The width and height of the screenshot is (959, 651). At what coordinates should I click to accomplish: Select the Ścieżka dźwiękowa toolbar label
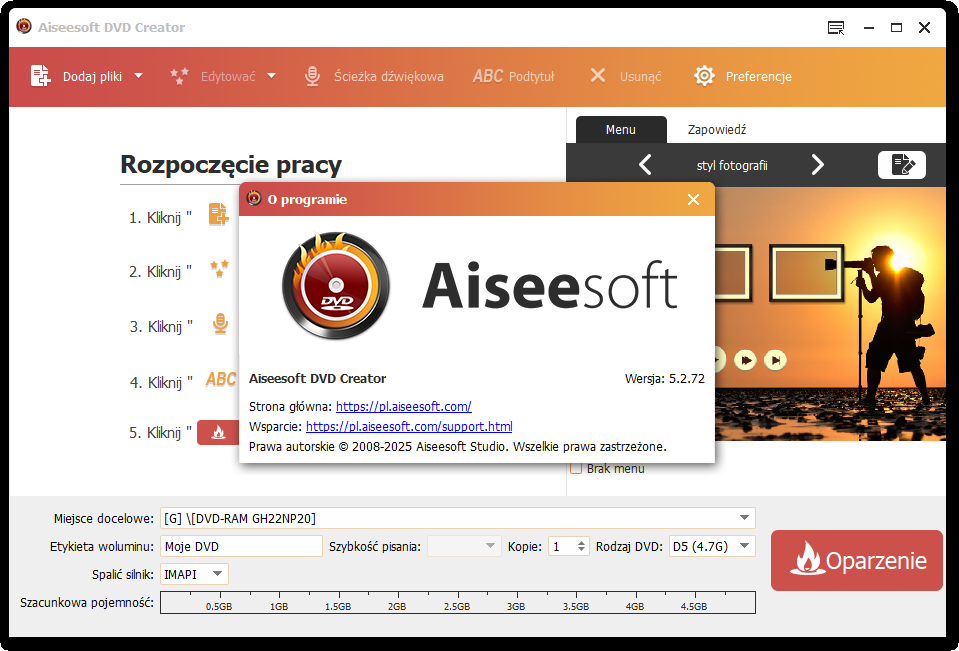pos(389,76)
